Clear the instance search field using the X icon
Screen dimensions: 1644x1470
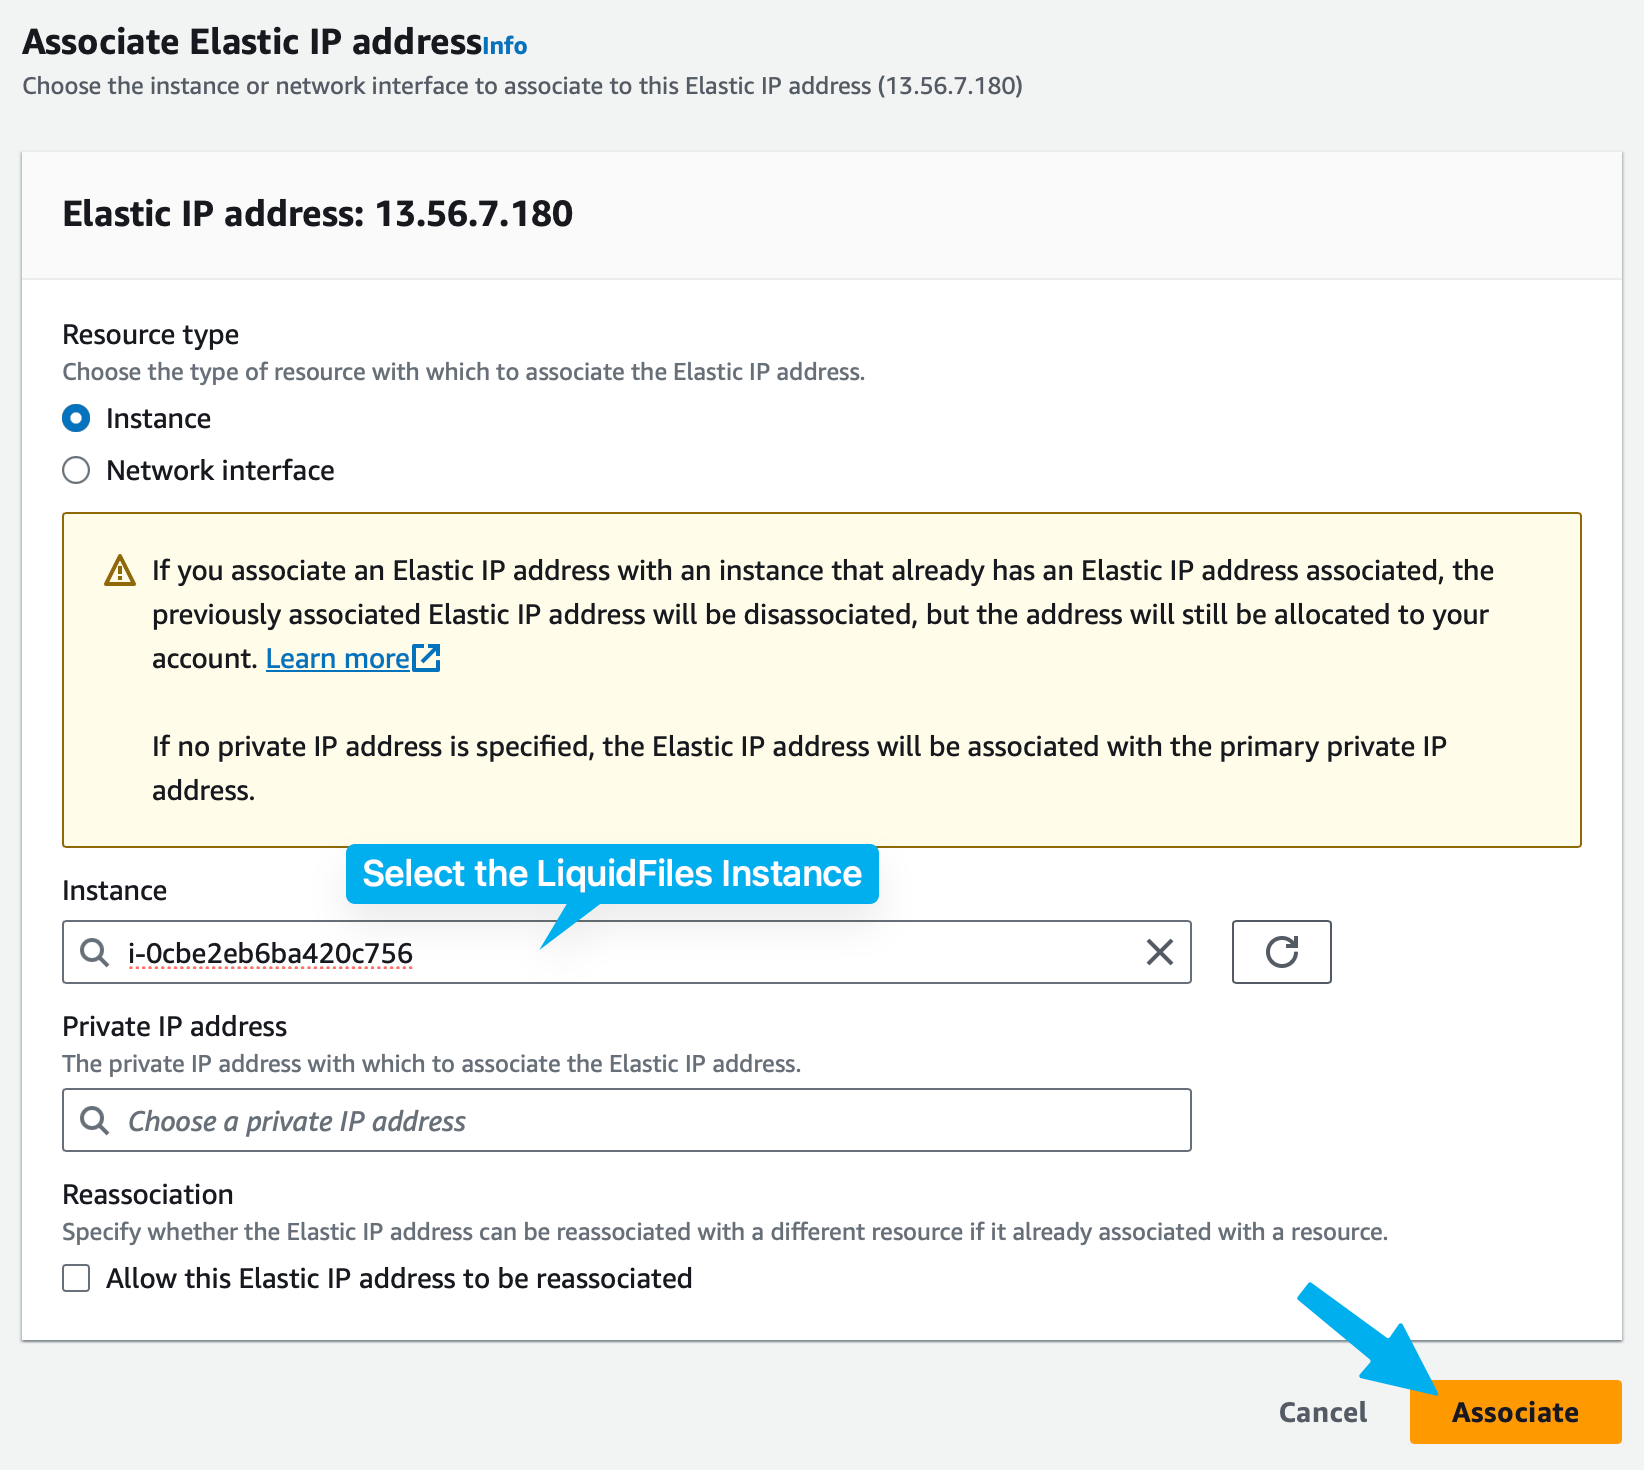click(1159, 952)
